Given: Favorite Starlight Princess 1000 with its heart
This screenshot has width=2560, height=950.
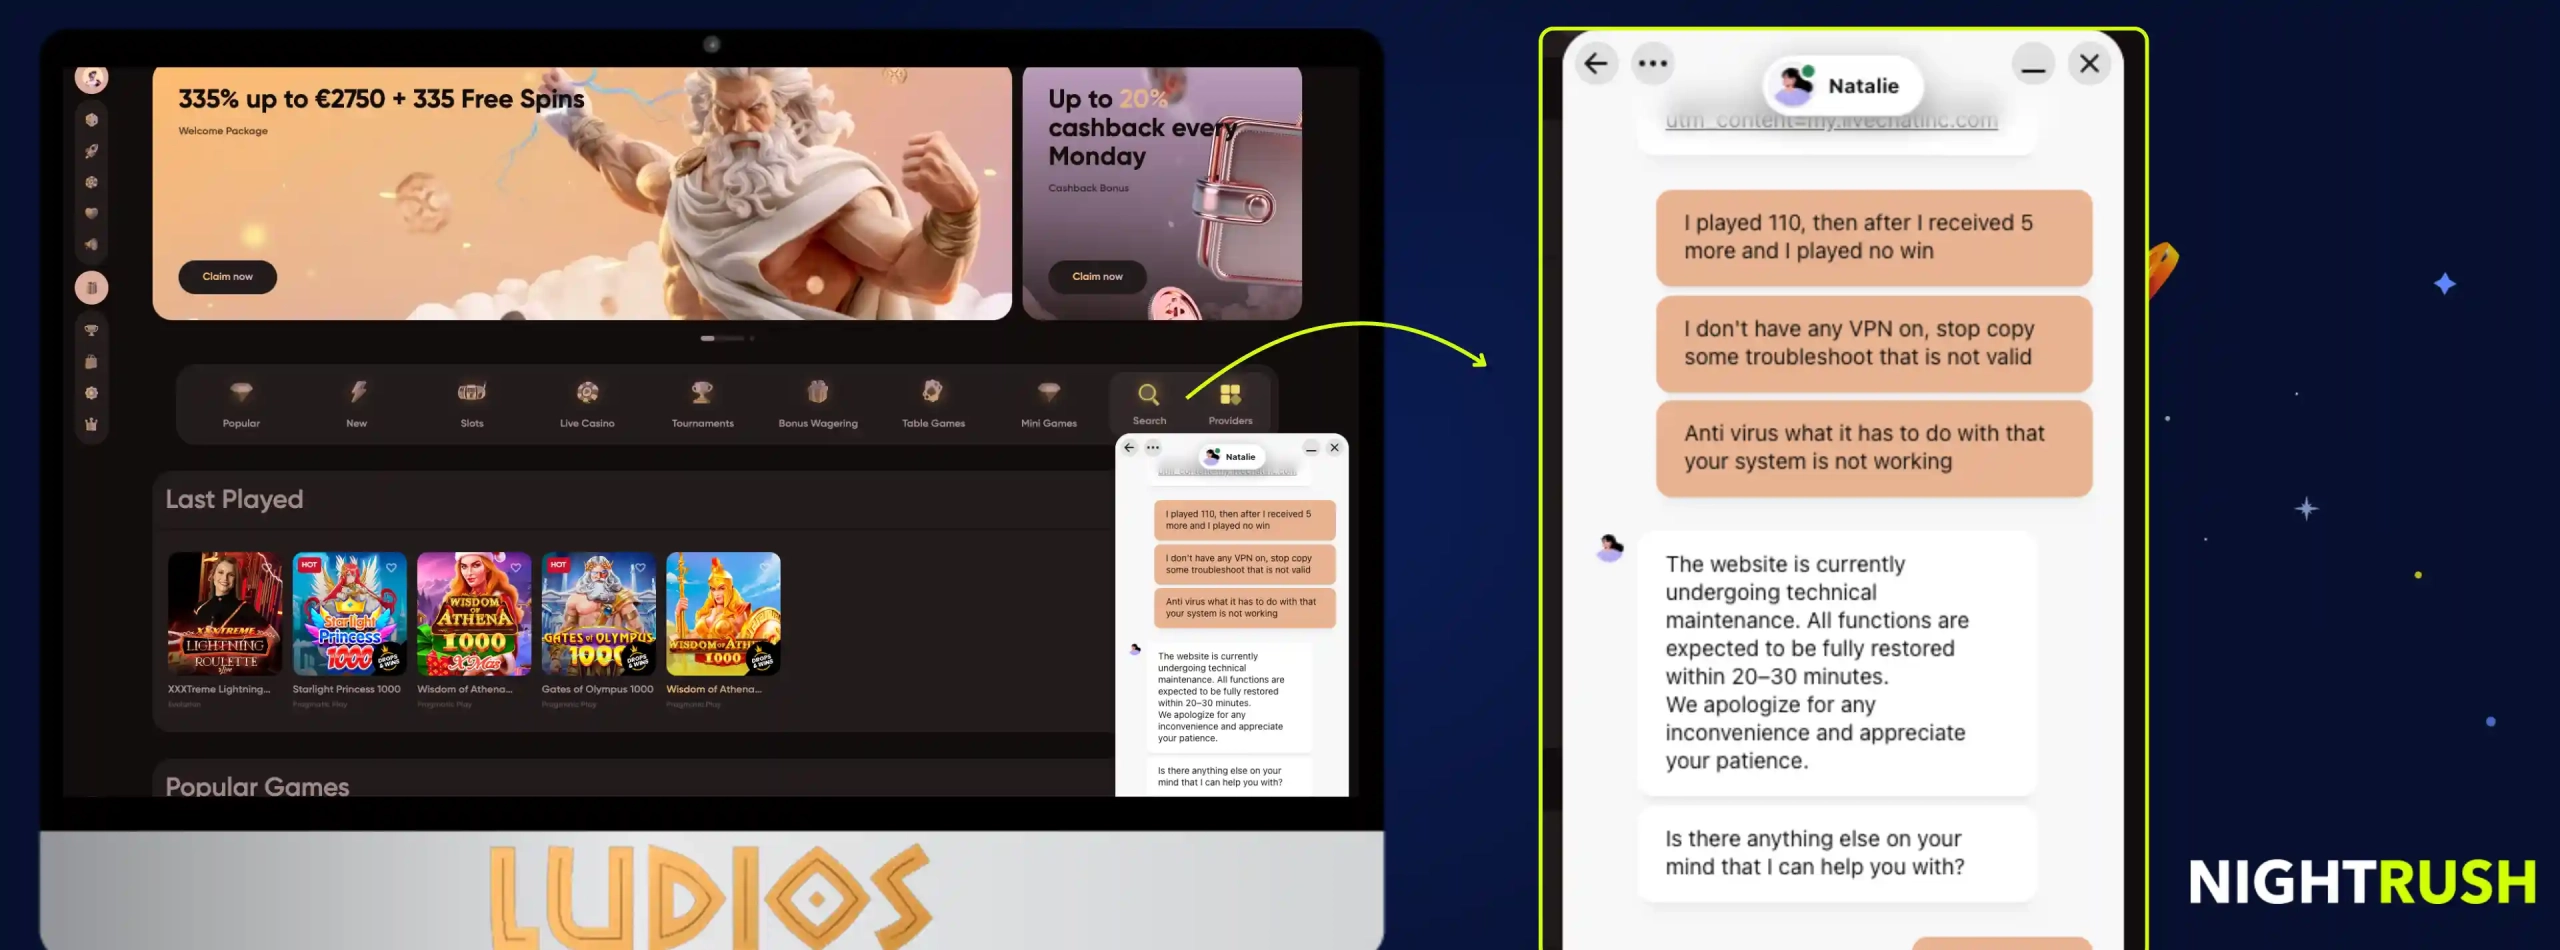Looking at the screenshot, I should click(x=391, y=567).
